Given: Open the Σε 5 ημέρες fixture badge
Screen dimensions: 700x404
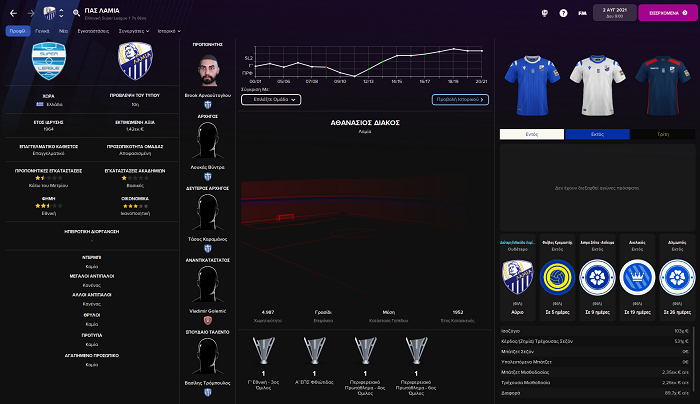Looking at the screenshot, I should coord(557,277).
